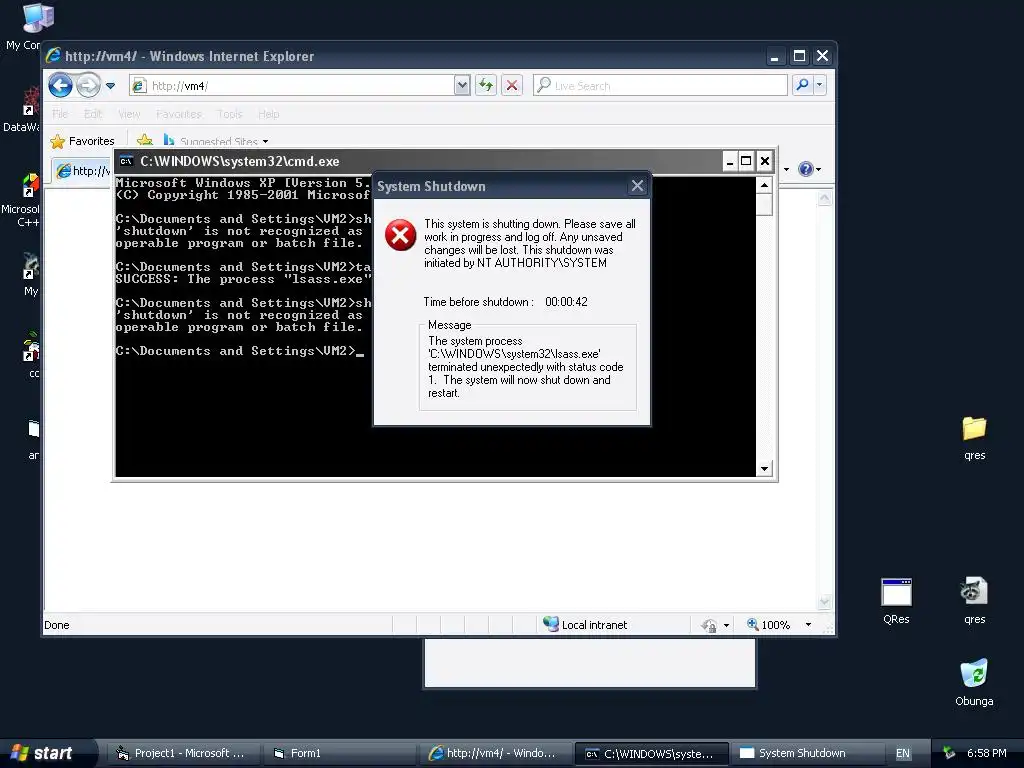
Task: Open the View menu in Internet Explorer
Action: pyautogui.click(x=129, y=114)
